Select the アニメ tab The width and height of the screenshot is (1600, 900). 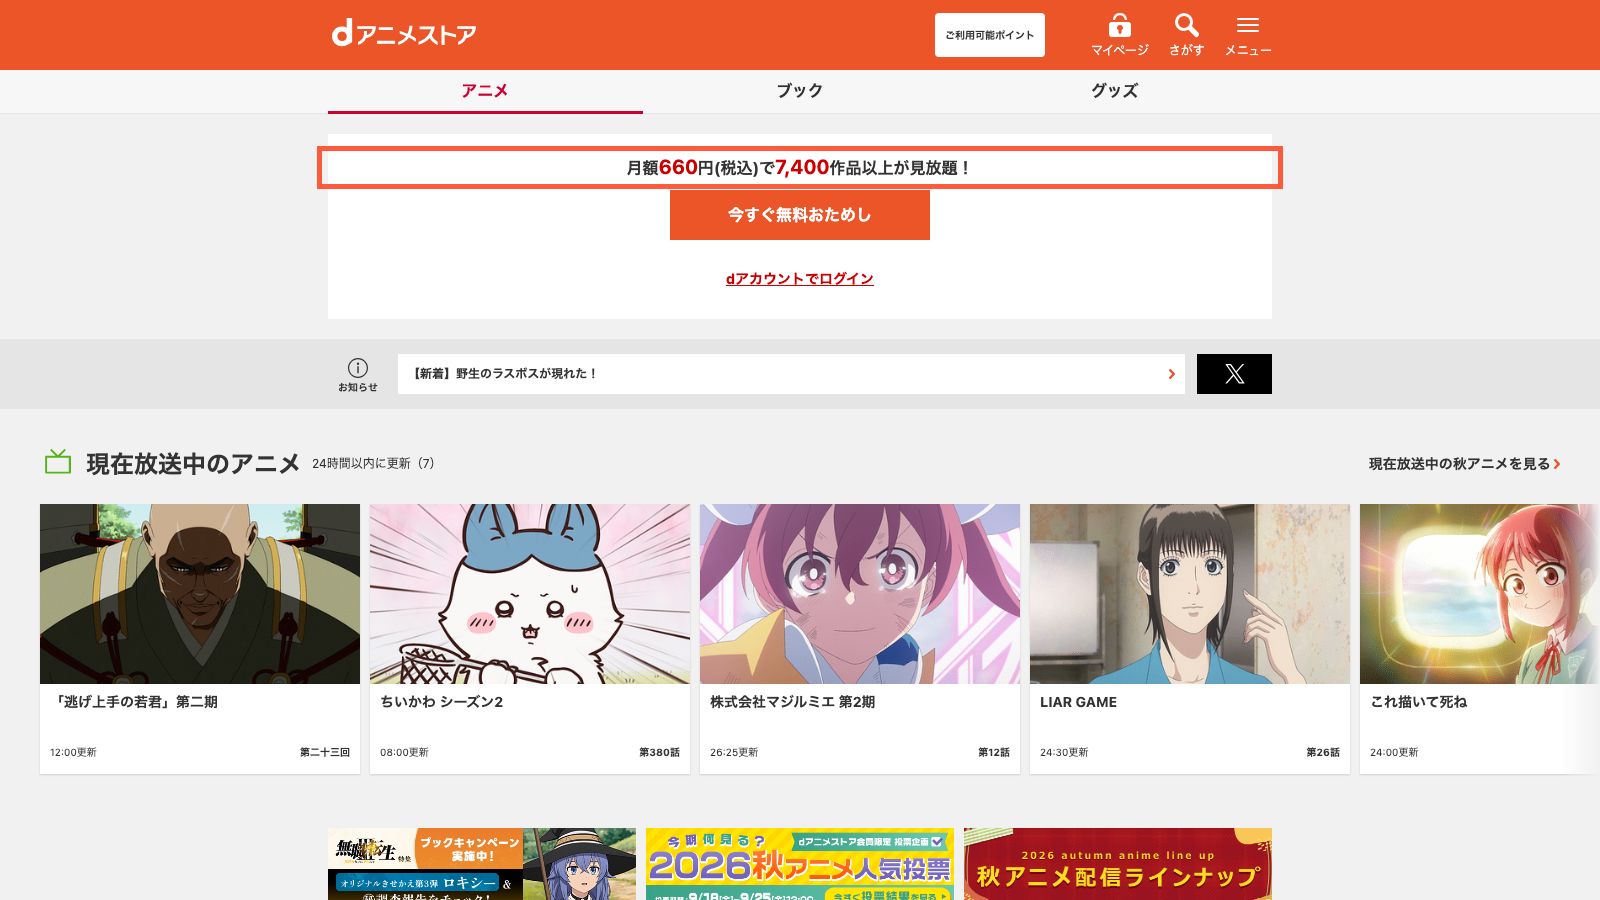pos(485,91)
